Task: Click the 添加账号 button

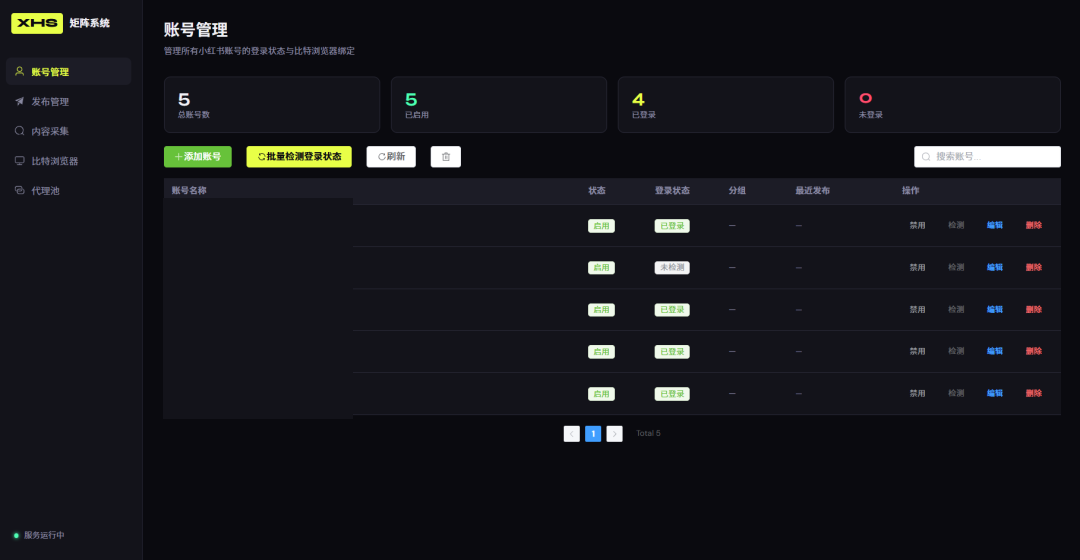Action: point(198,156)
